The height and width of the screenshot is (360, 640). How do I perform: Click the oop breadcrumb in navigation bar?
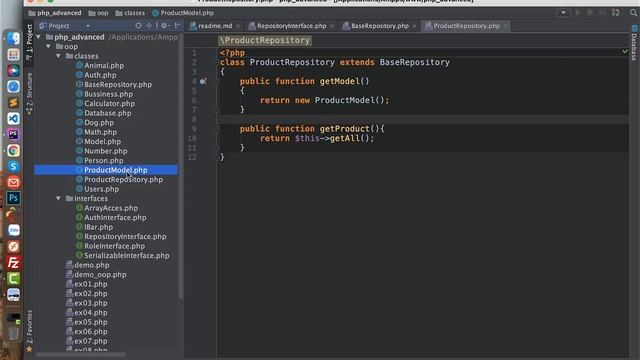coord(98,13)
